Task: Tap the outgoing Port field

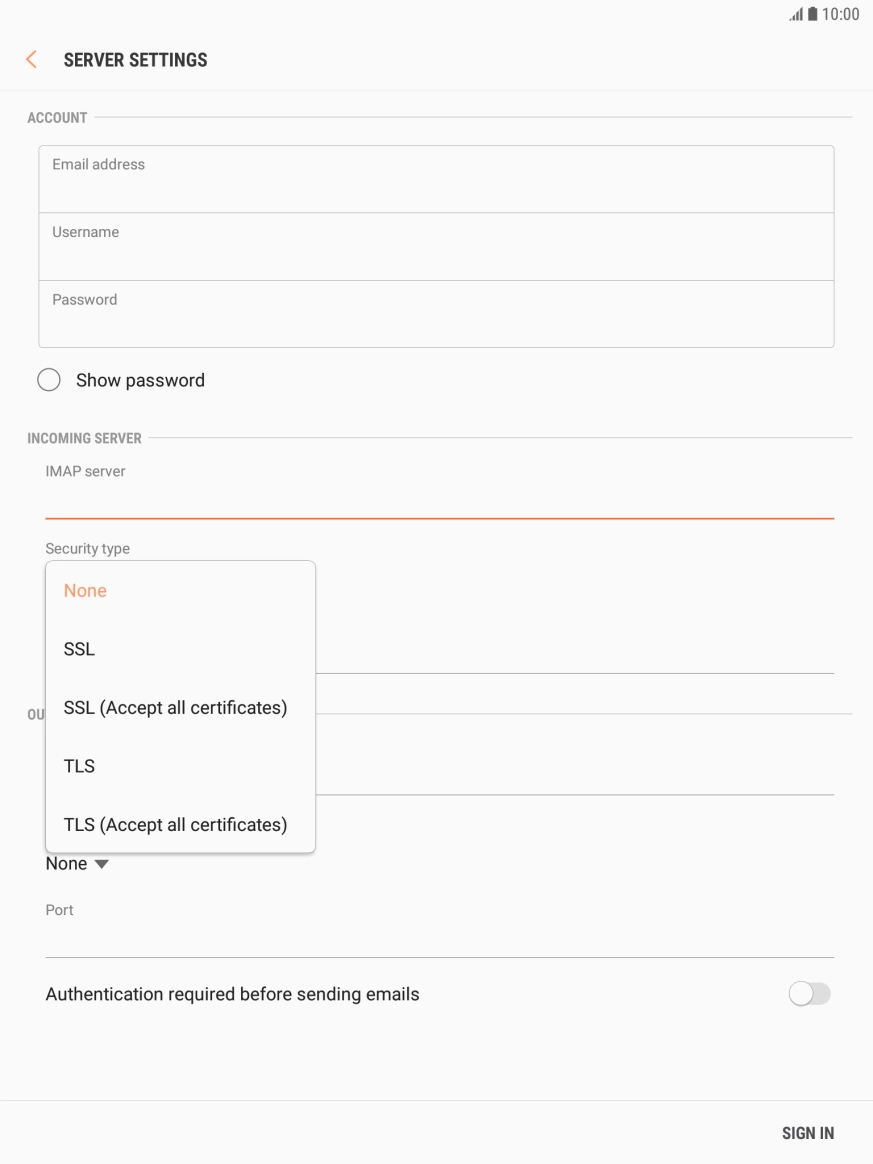Action: point(438,939)
